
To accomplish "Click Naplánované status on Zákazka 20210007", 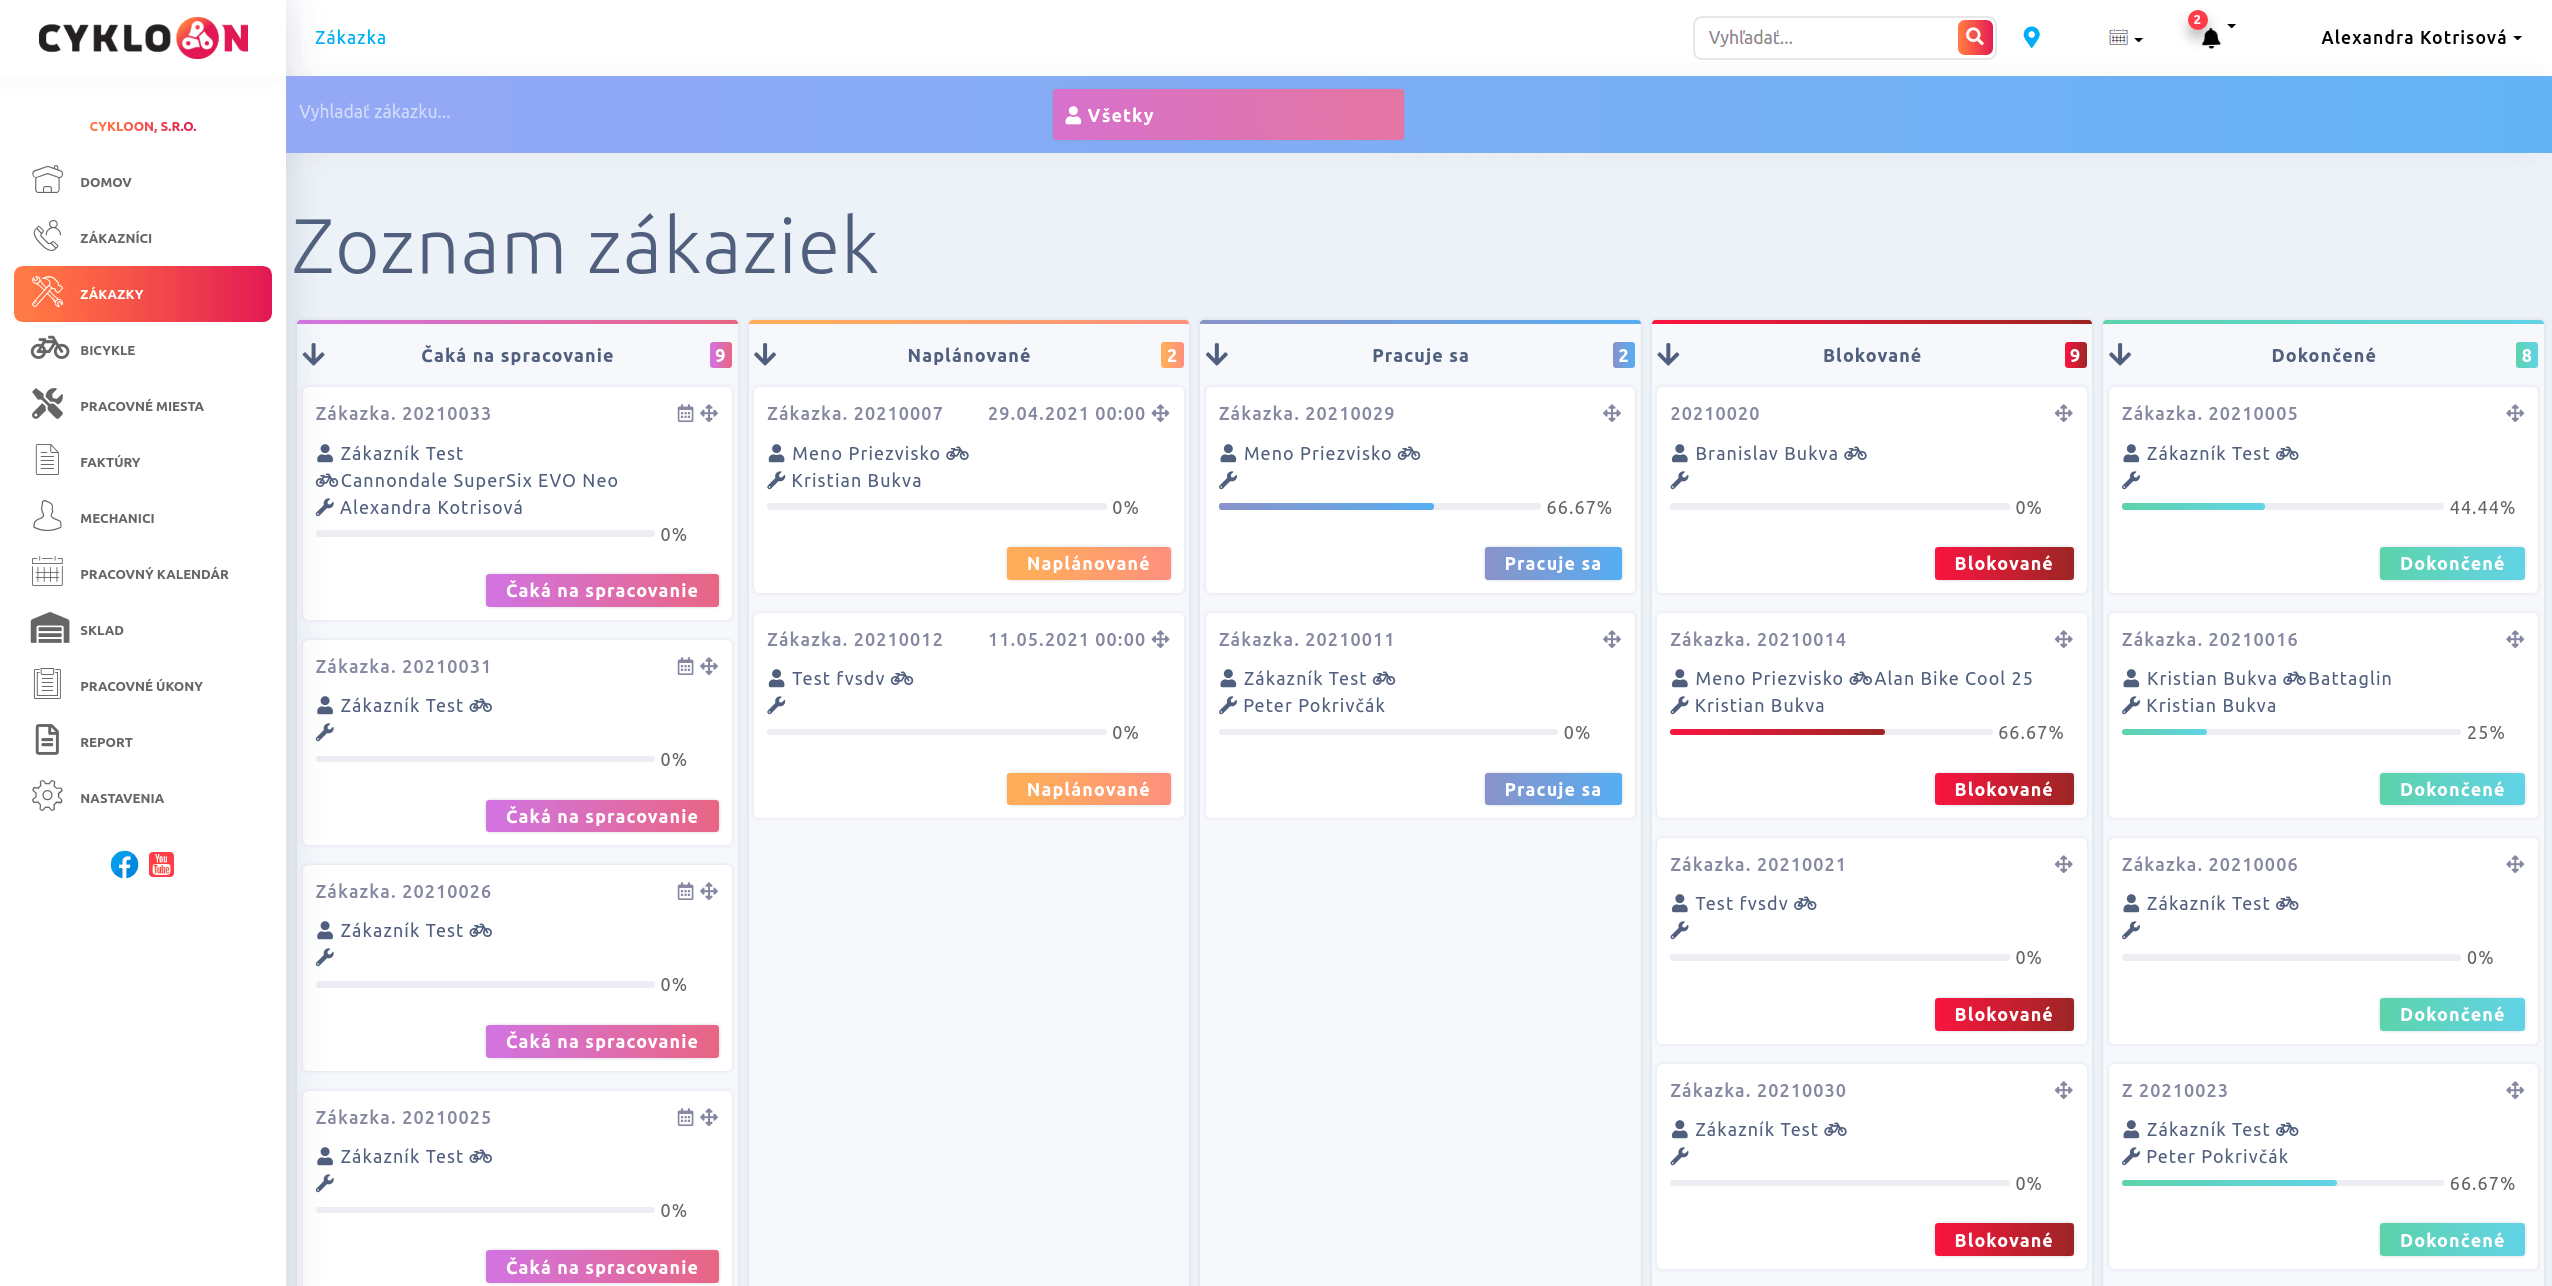I will (1088, 563).
